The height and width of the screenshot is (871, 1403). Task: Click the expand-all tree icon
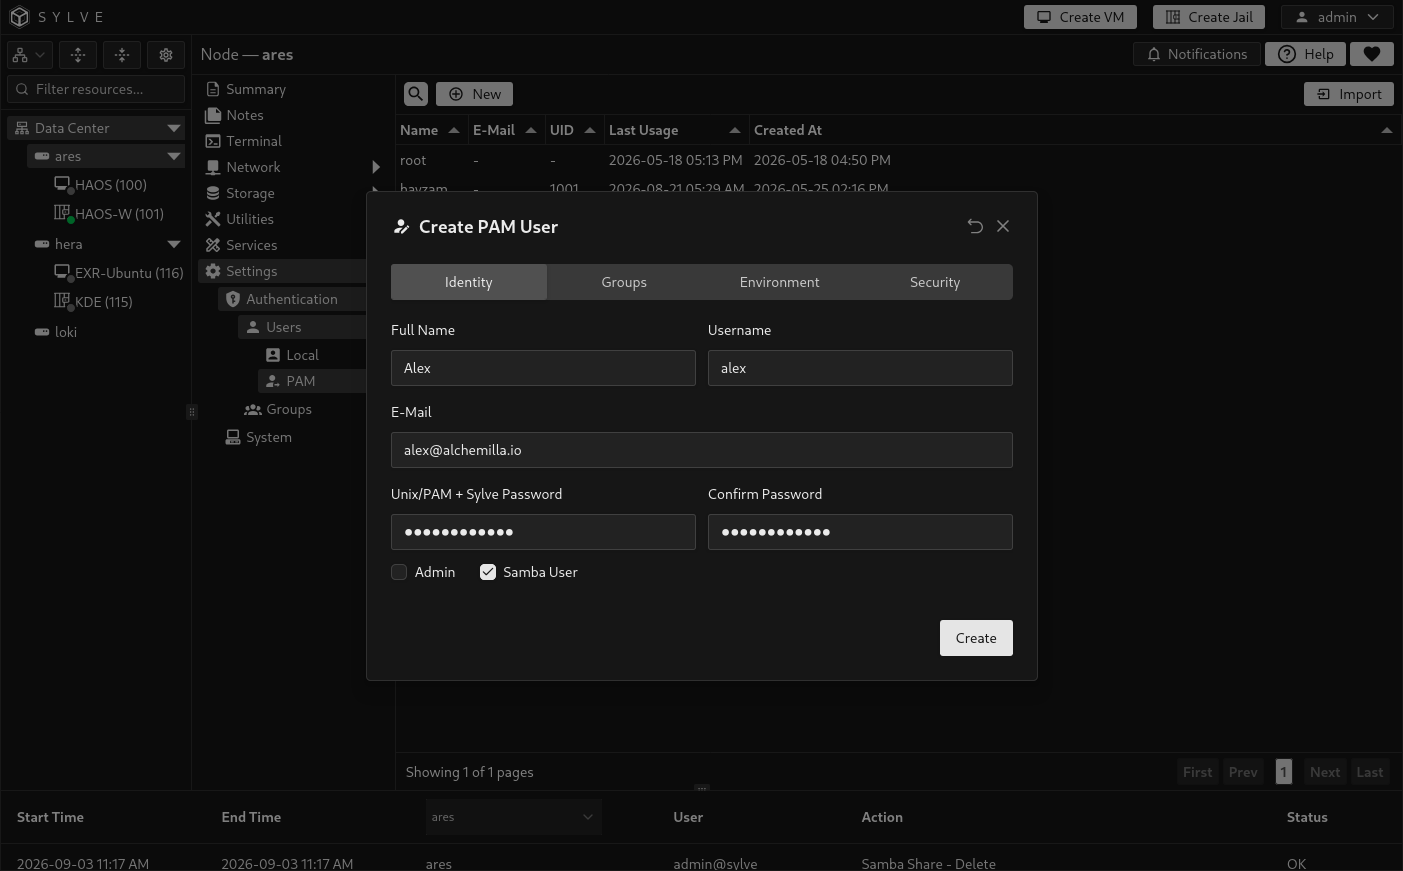click(x=78, y=55)
